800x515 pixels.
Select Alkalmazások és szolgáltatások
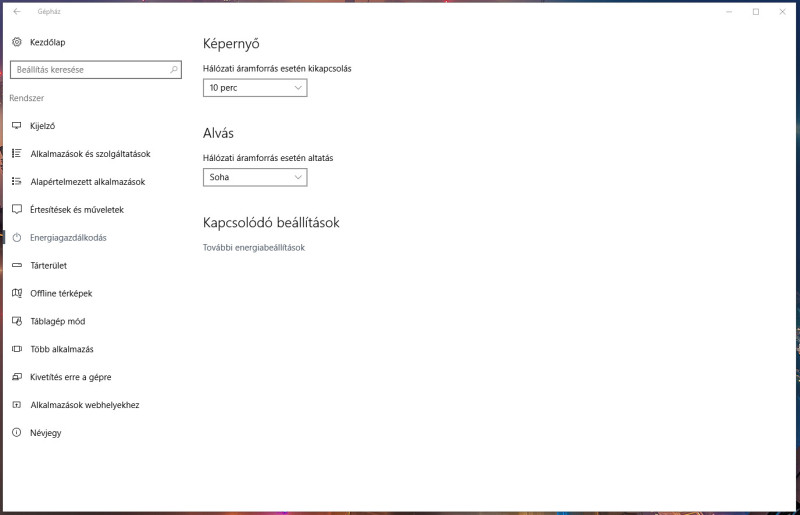[x=90, y=154]
